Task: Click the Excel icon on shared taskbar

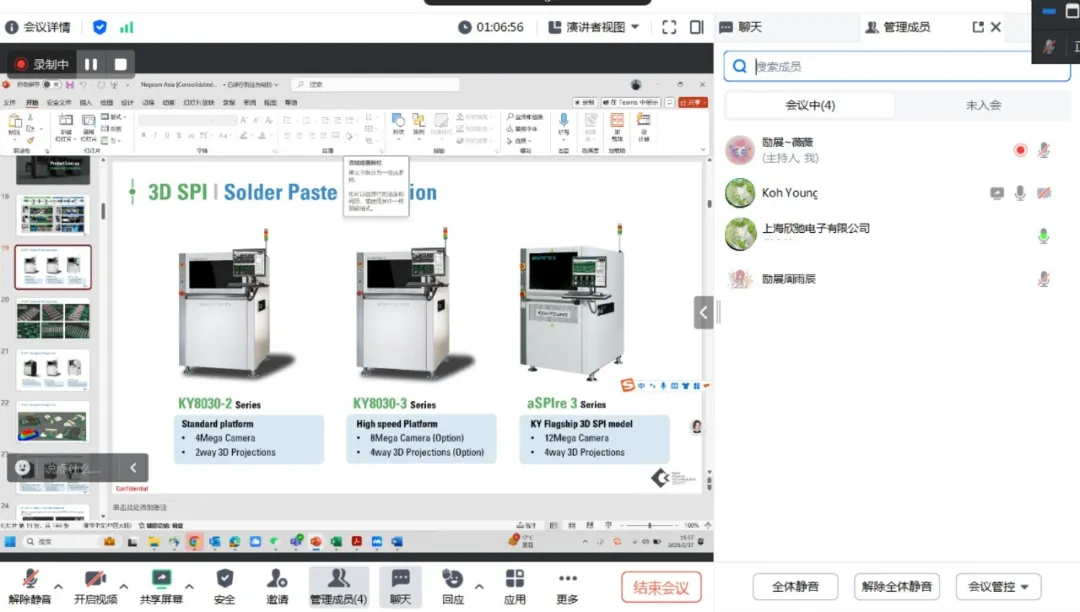Action: 336,542
